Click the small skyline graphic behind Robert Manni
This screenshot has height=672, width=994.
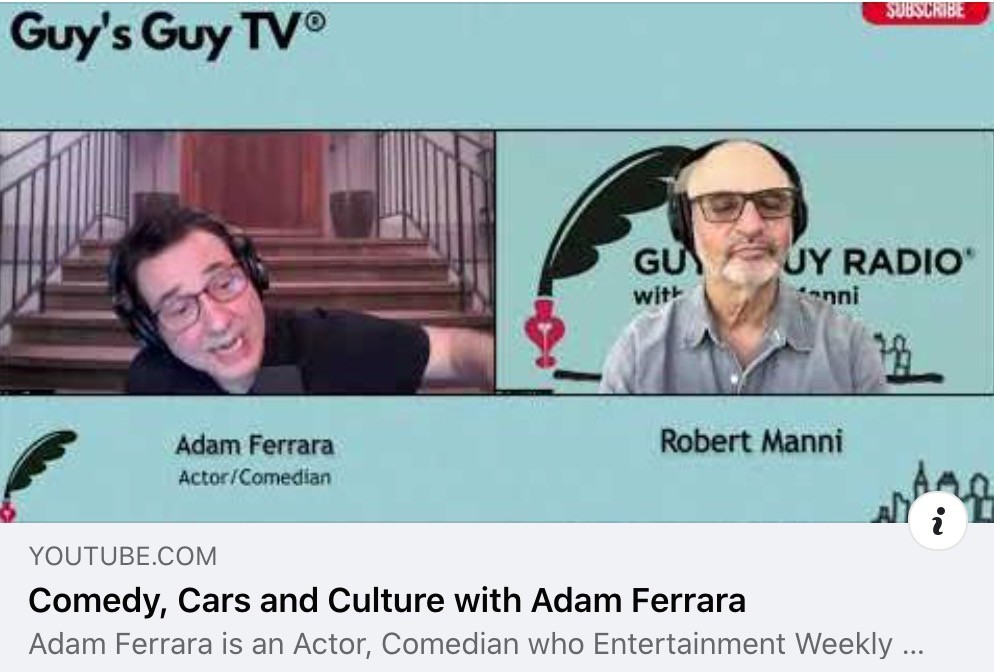coord(894,353)
